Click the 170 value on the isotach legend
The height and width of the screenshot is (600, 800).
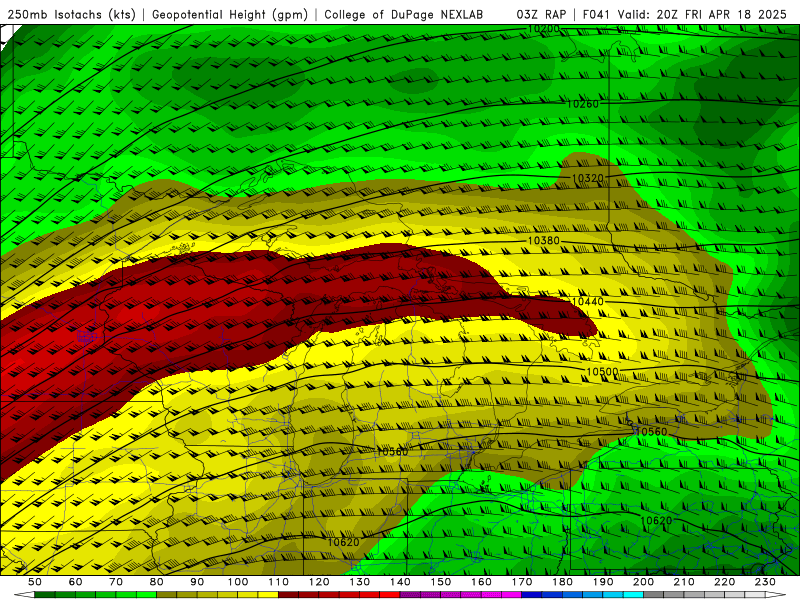522,582
